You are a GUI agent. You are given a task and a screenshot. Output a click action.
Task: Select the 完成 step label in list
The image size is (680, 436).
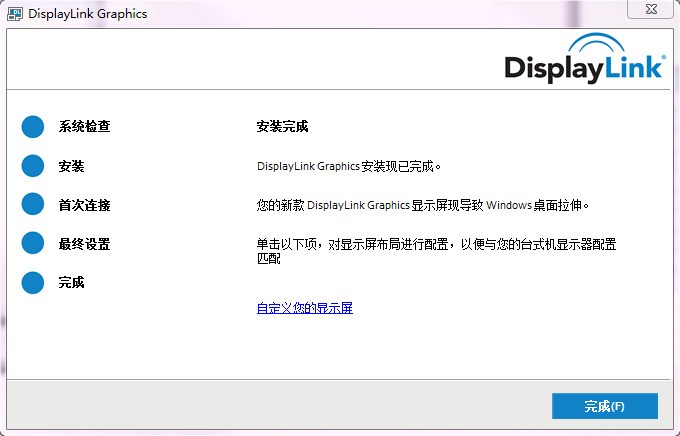[72, 282]
